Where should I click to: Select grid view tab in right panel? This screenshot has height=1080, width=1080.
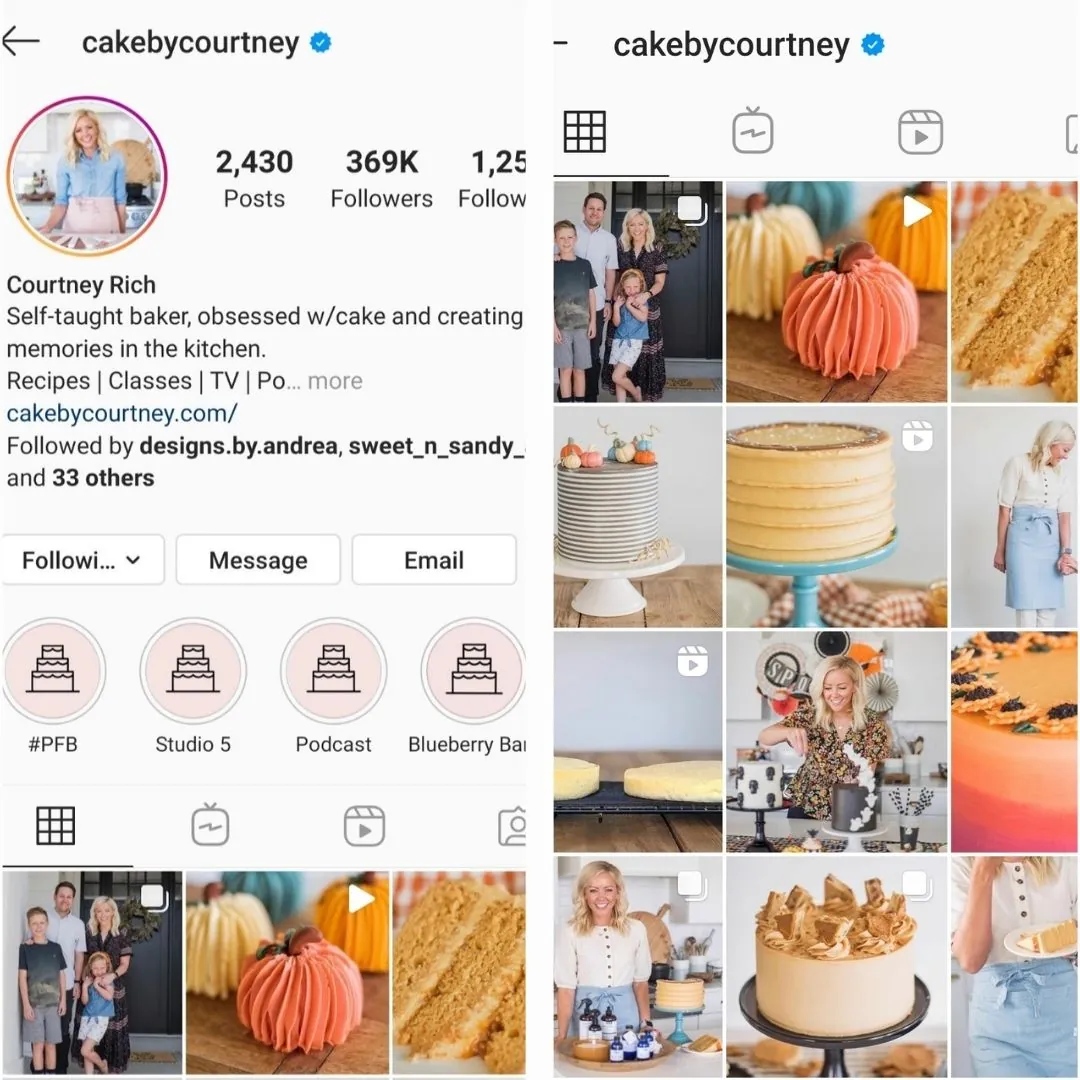point(584,131)
